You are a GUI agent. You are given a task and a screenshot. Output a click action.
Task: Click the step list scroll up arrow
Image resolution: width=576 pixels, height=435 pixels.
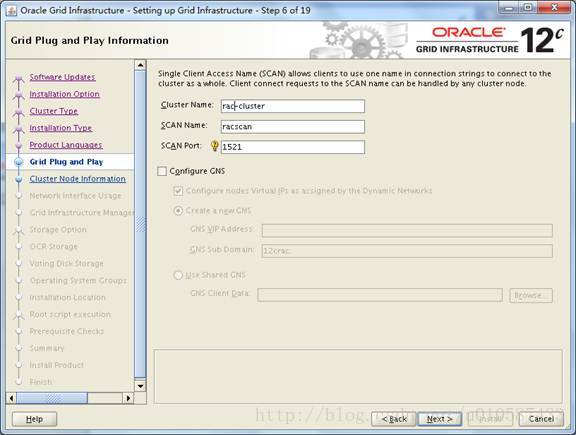(x=140, y=65)
